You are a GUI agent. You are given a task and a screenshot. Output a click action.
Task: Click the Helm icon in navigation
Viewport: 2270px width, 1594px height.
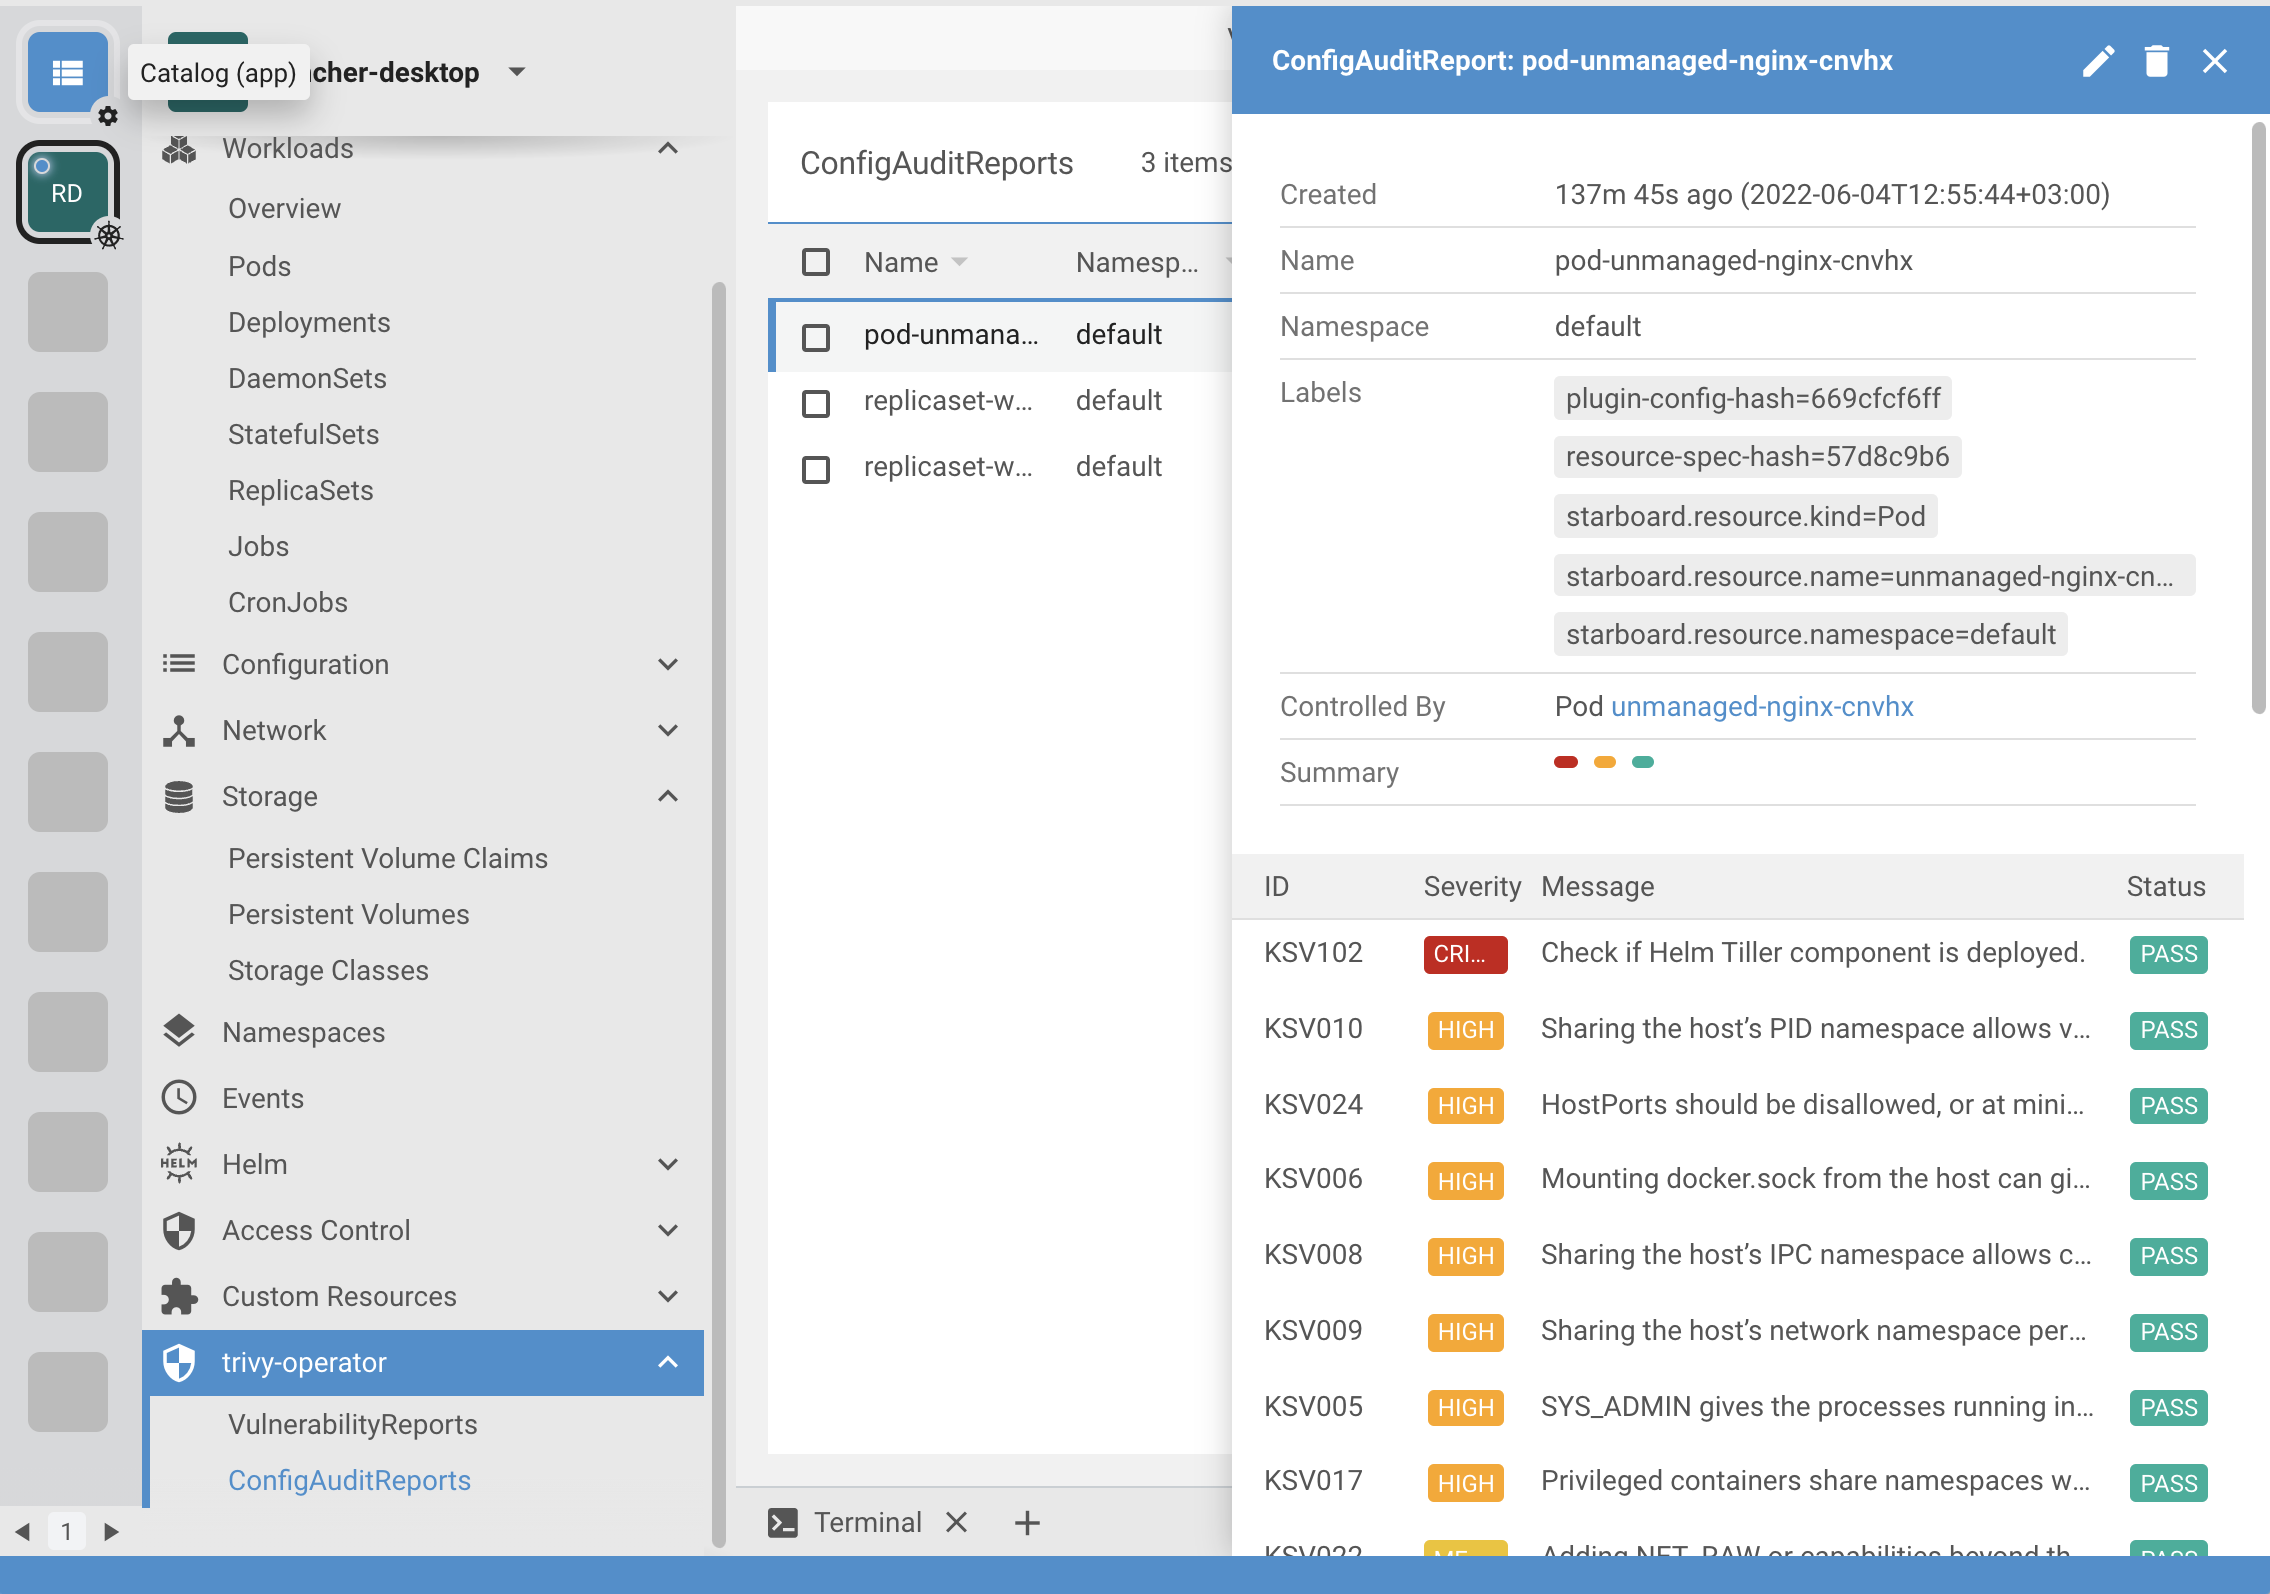(179, 1164)
